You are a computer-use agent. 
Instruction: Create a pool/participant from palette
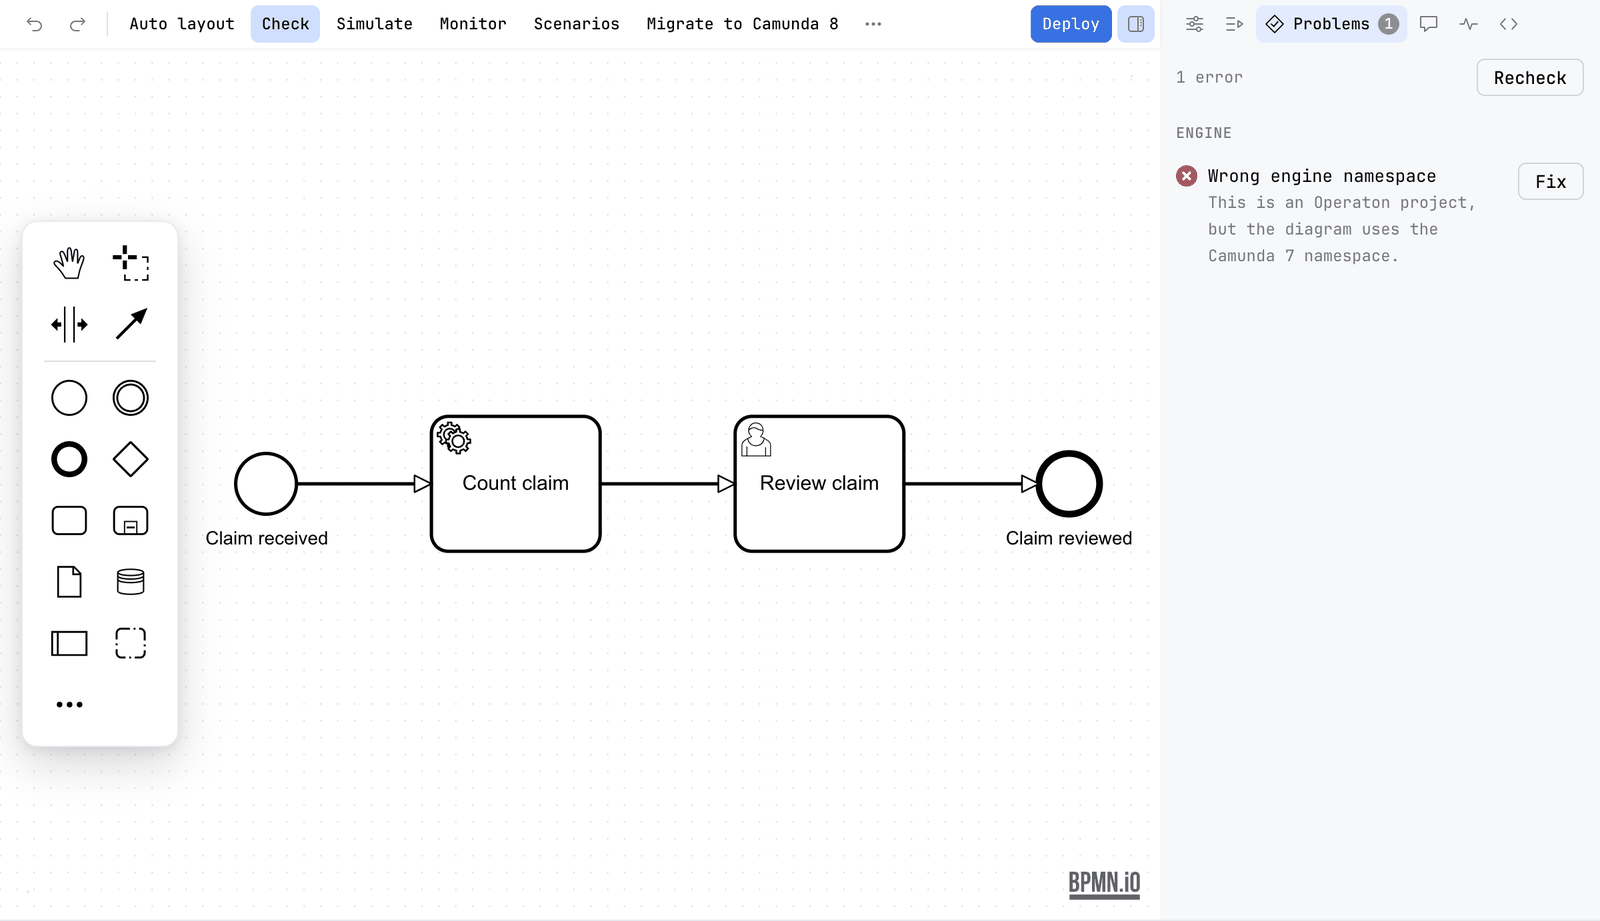[x=69, y=643]
